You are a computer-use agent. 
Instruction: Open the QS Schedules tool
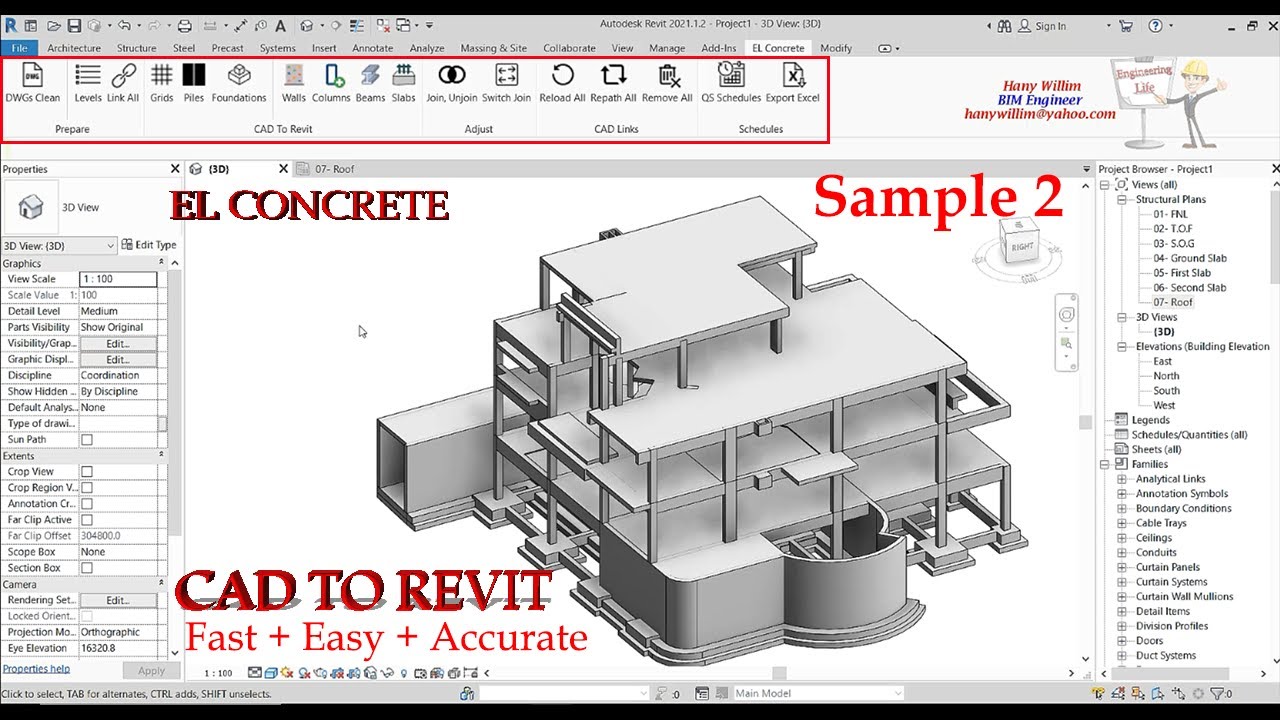pyautogui.click(x=731, y=83)
